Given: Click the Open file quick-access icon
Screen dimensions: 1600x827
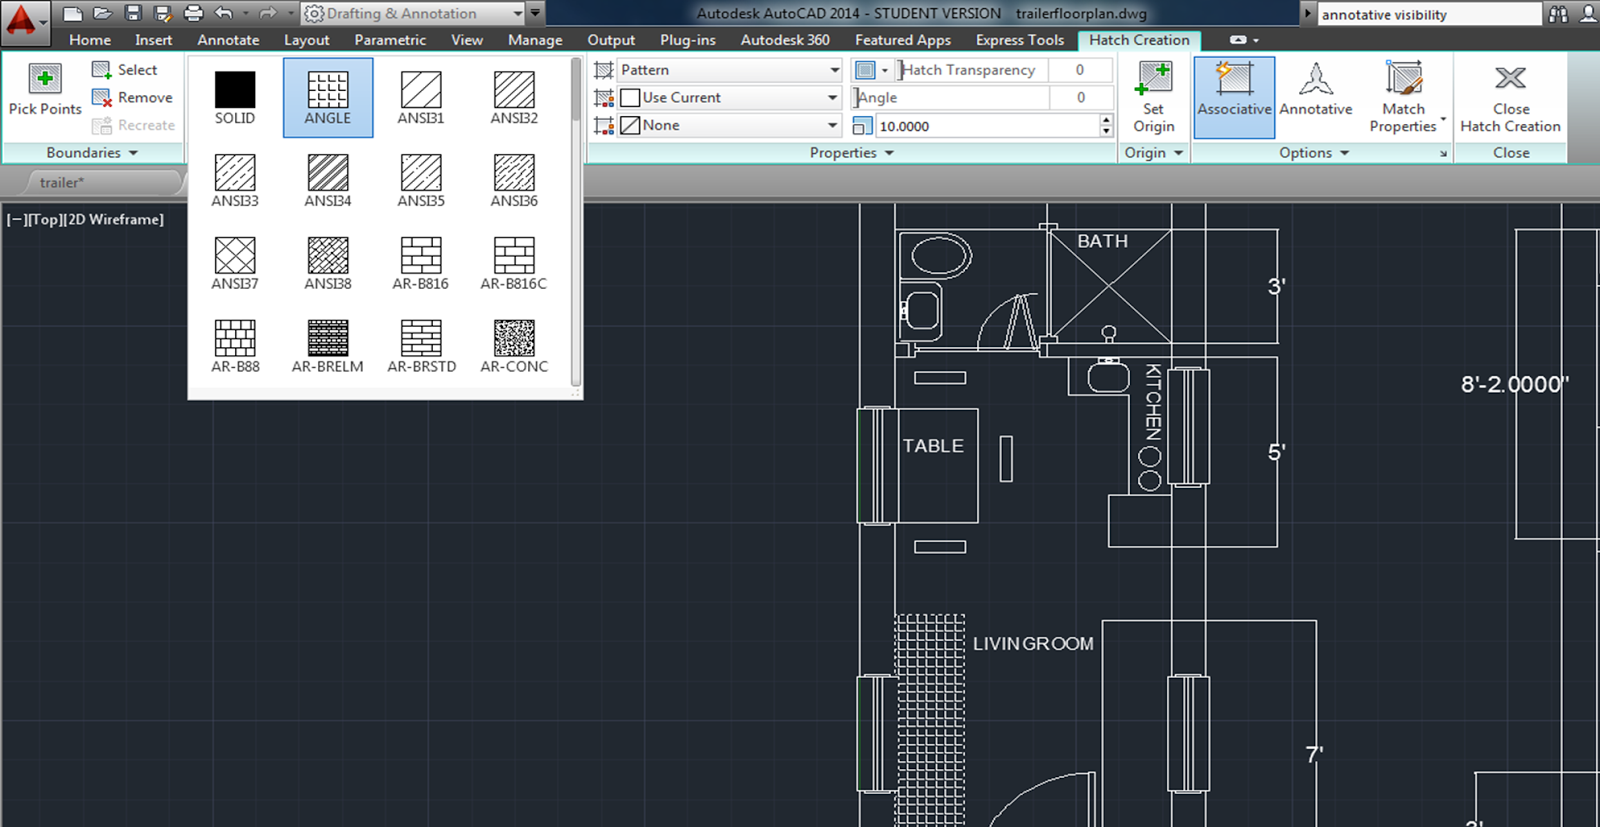Looking at the screenshot, I should [102, 13].
